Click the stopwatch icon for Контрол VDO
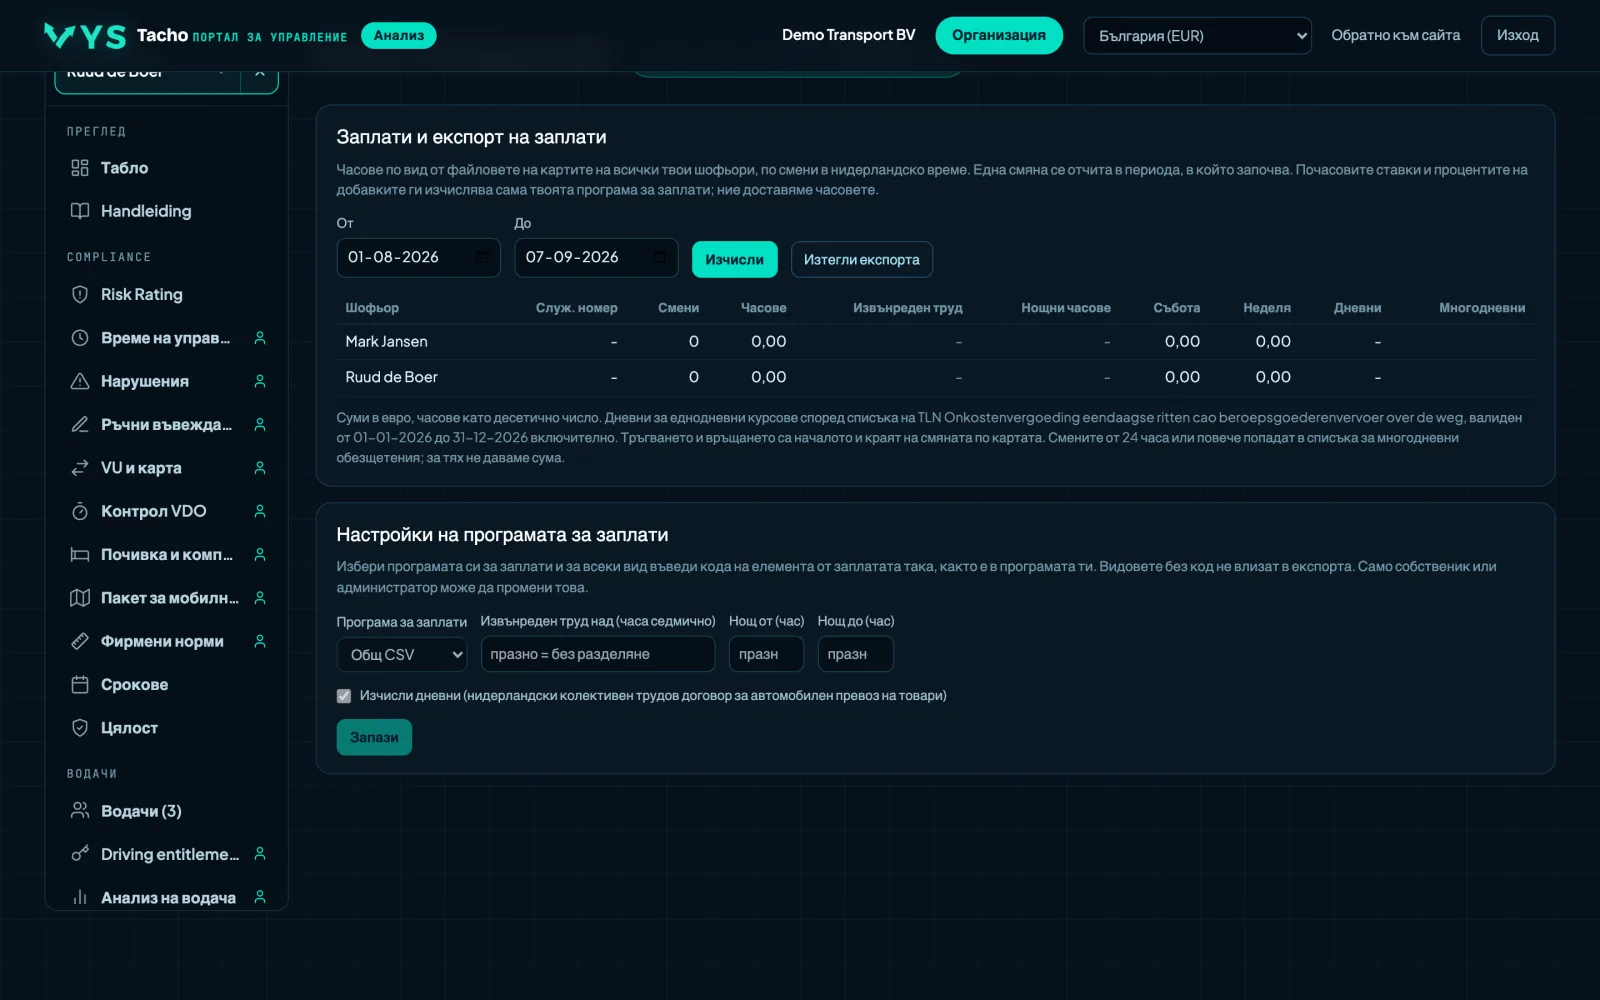The height and width of the screenshot is (1000, 1600). (x=80, y=511)
